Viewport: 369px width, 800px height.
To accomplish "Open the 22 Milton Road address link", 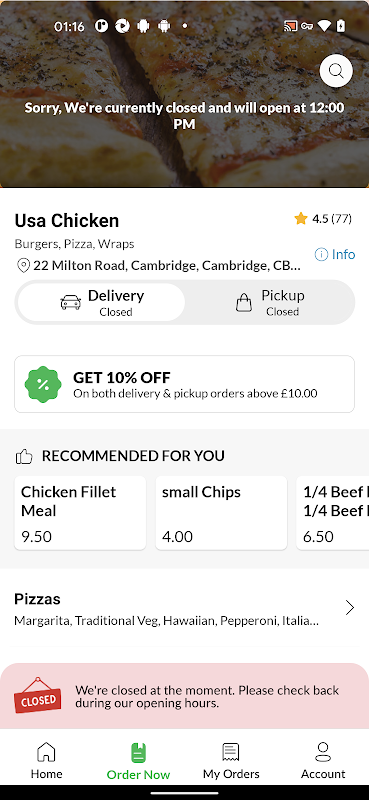I will click(167, 266).
